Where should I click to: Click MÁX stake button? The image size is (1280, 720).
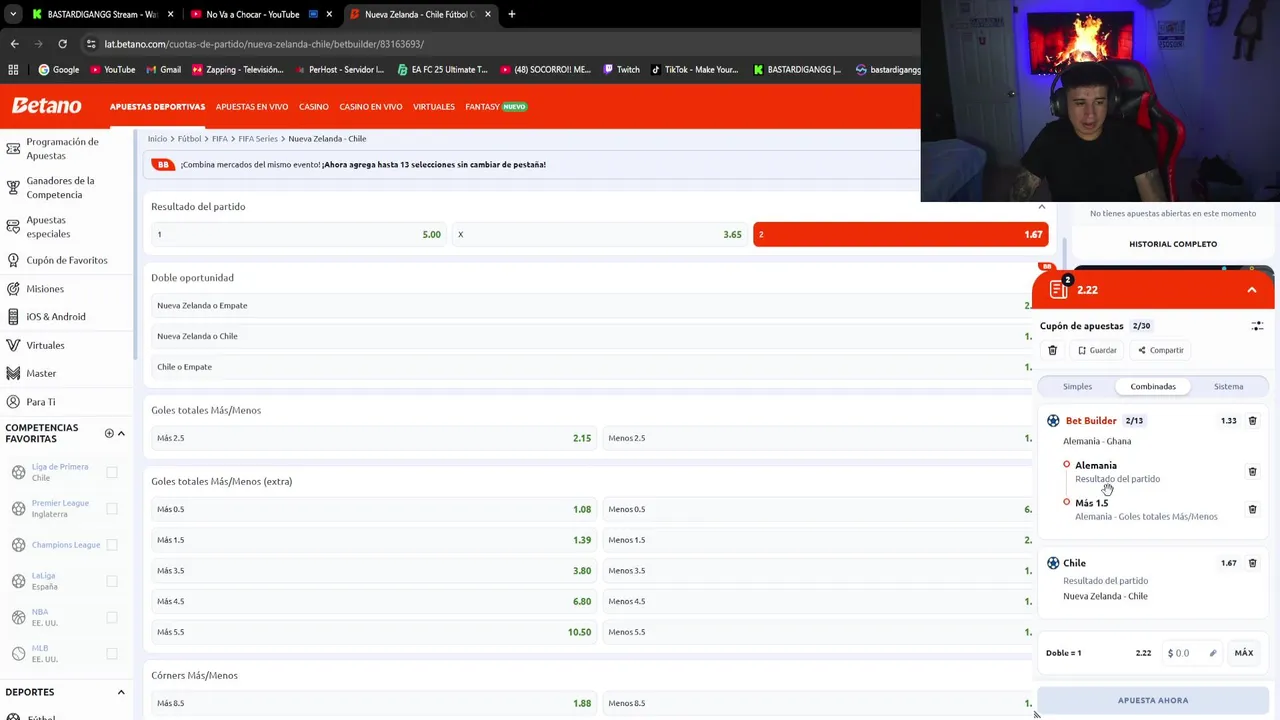1244,653
